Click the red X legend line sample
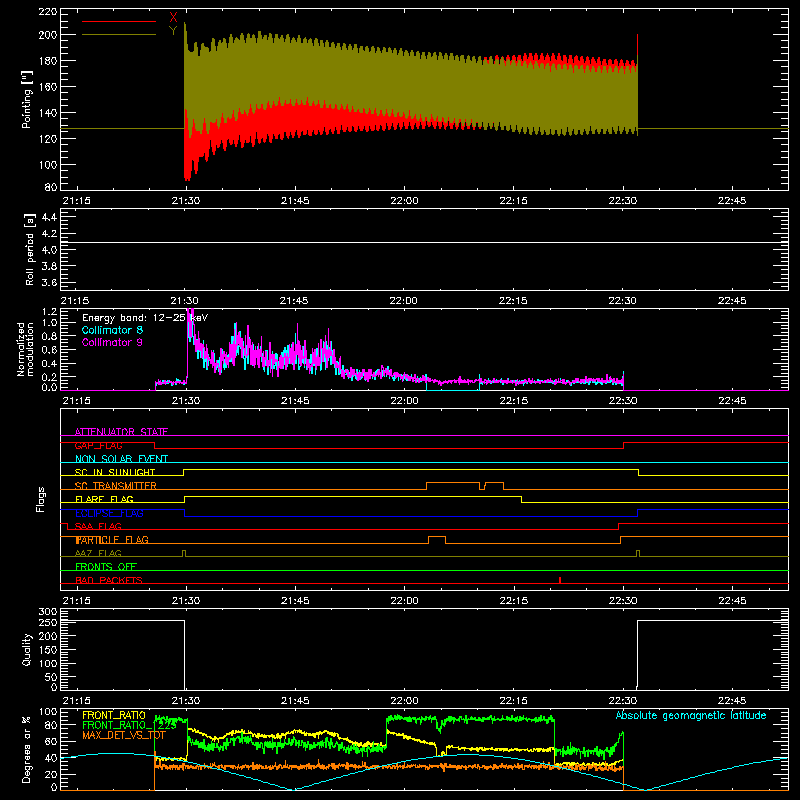Viewport: 800px width, 800px height. pyautogui.click(x=119, y=21)
